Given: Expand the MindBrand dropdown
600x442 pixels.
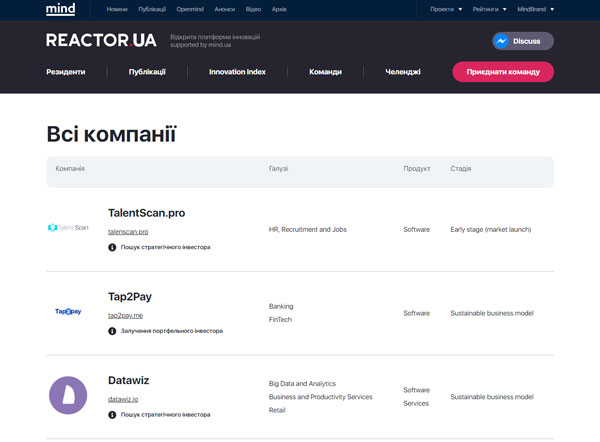Looking at the screenshot, I should 535,9.
